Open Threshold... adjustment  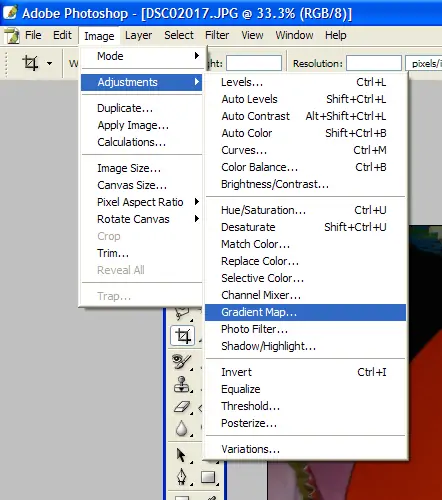305,406
